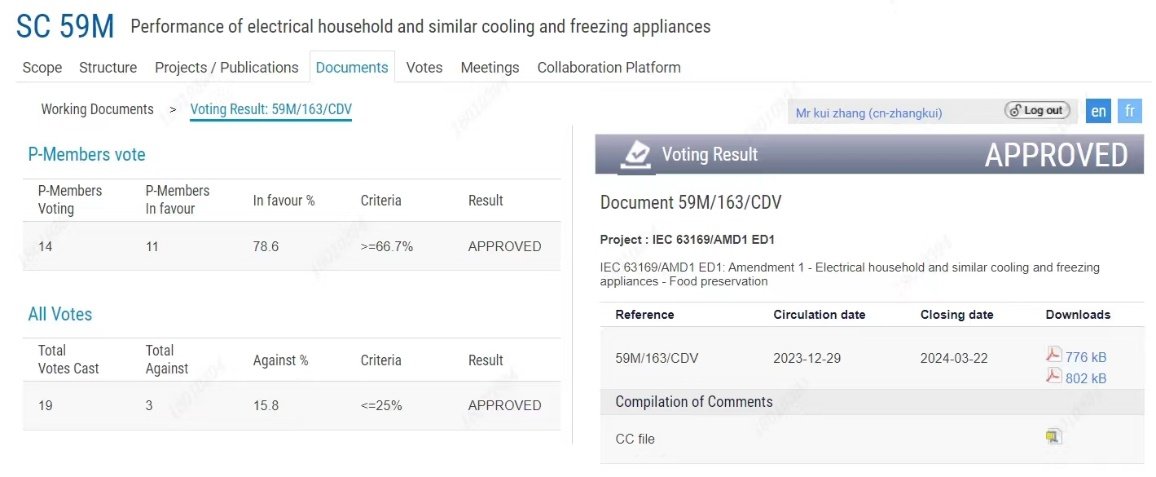Click the ballot box Voting Result icon
1156x477 pixels.
(634, 154)
